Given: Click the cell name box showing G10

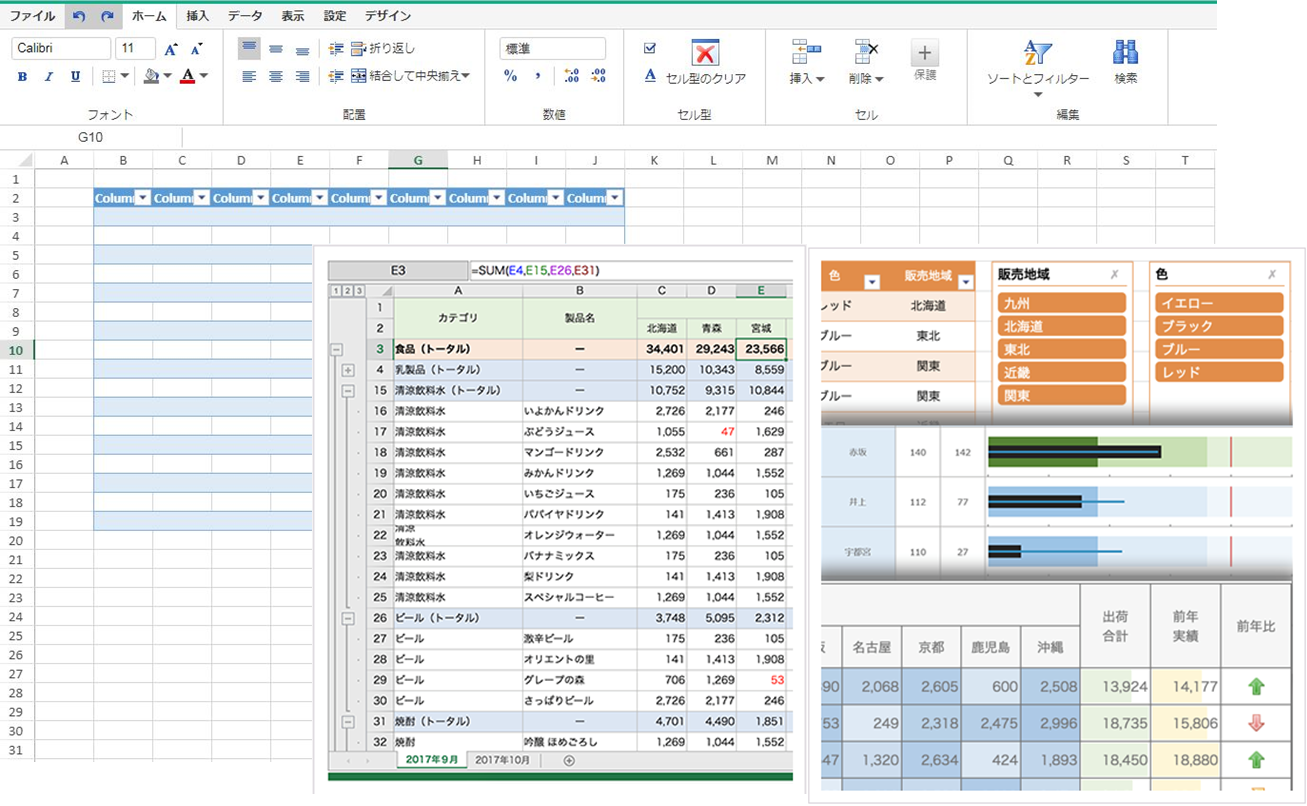Looking at the screenshot, I should click(x=91, y=137).
